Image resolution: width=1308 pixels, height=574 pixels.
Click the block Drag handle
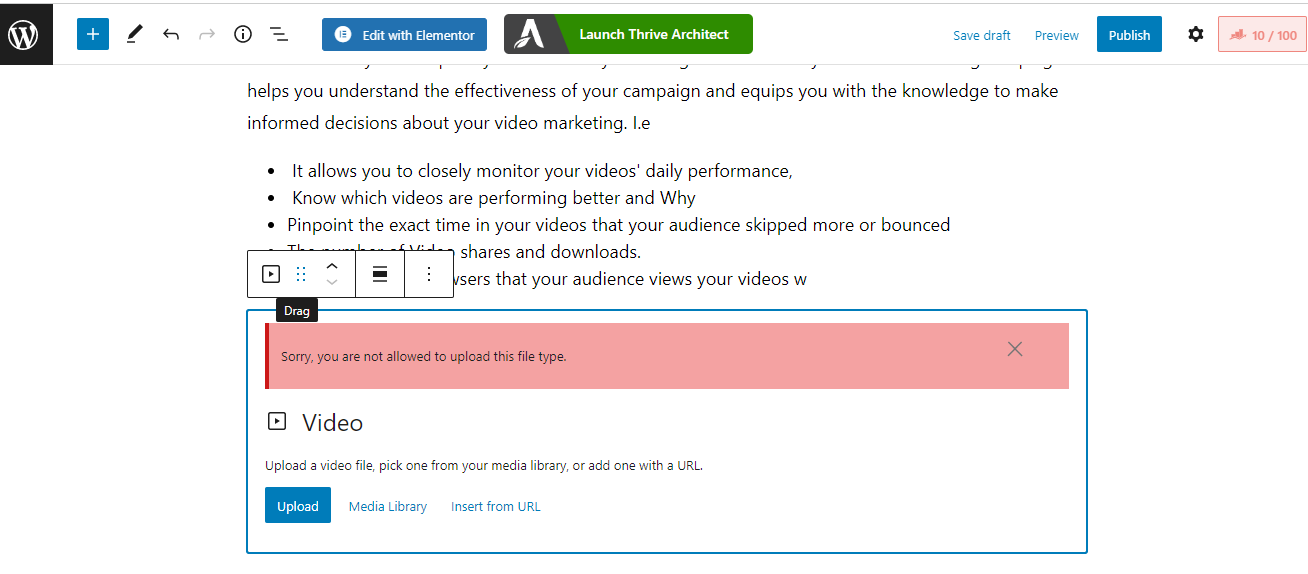(x=301, y=274)
